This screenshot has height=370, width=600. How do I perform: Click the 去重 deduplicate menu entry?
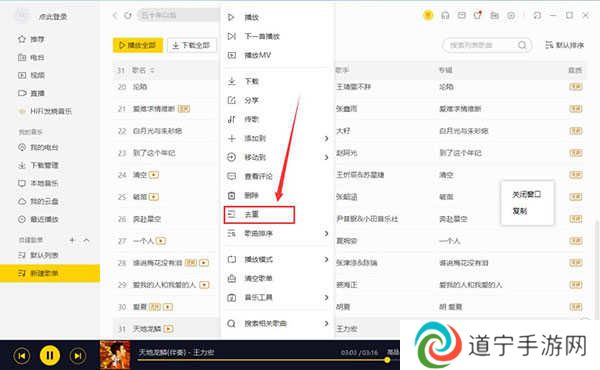click(x=259, y=214)
